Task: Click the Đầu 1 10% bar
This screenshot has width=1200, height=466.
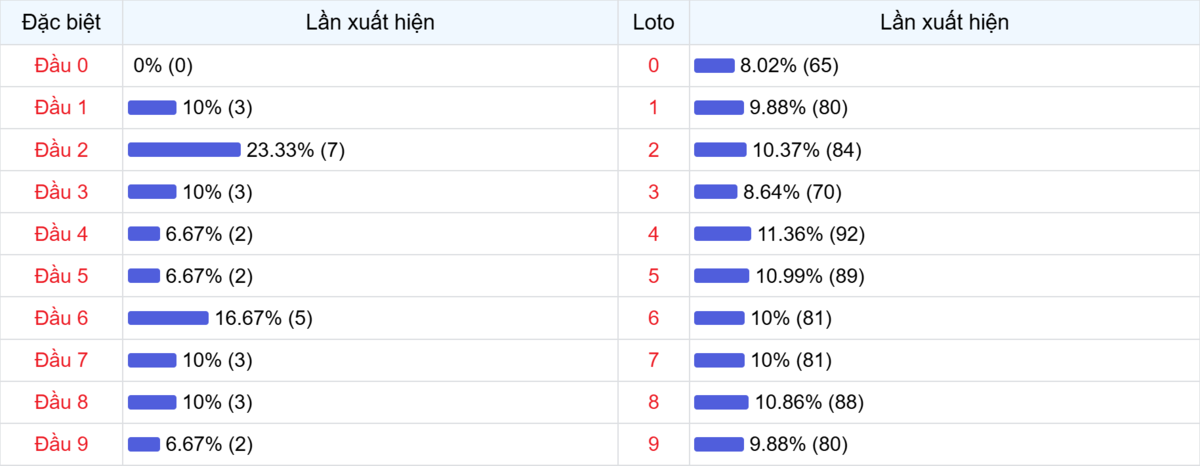Action: click(x=152, y=108)
